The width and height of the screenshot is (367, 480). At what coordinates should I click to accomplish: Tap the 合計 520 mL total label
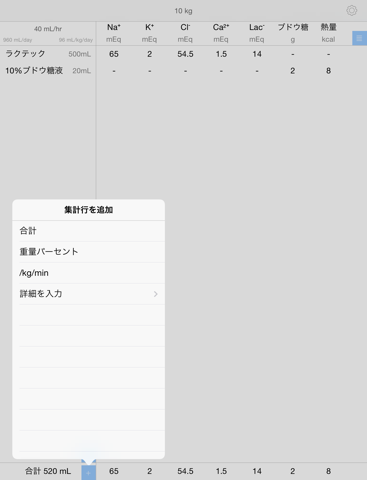[x=48, y=471]
